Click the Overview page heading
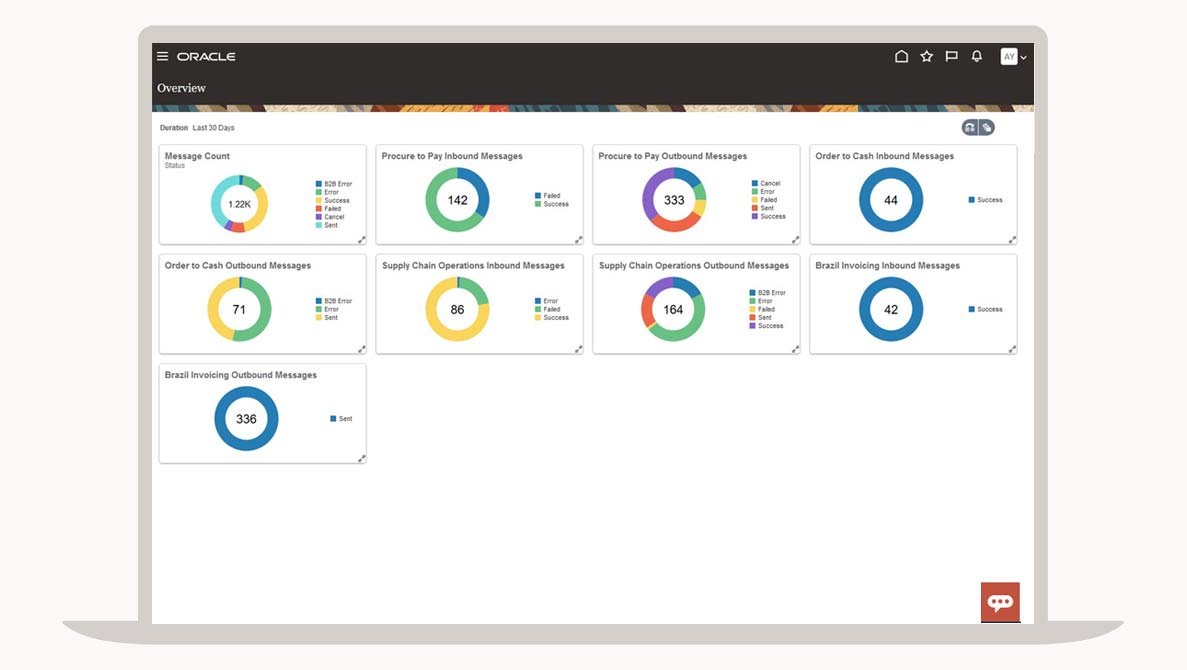The height and width of the screenshot is (670, 1187). 181,88
